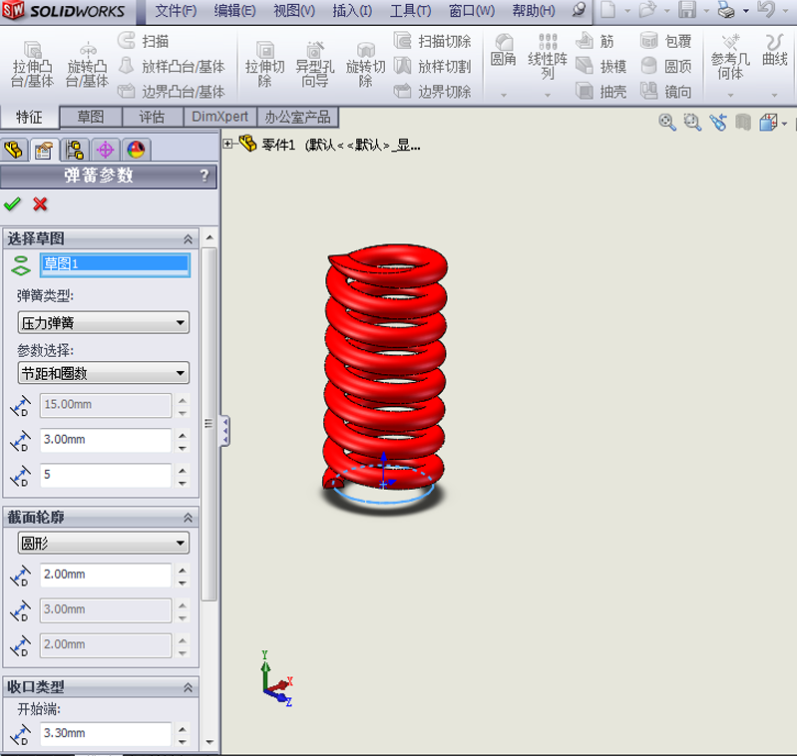Open the Fillet (圆角) dropdown arrow
This screenshot has width=797, height=756.
[503, 95]
